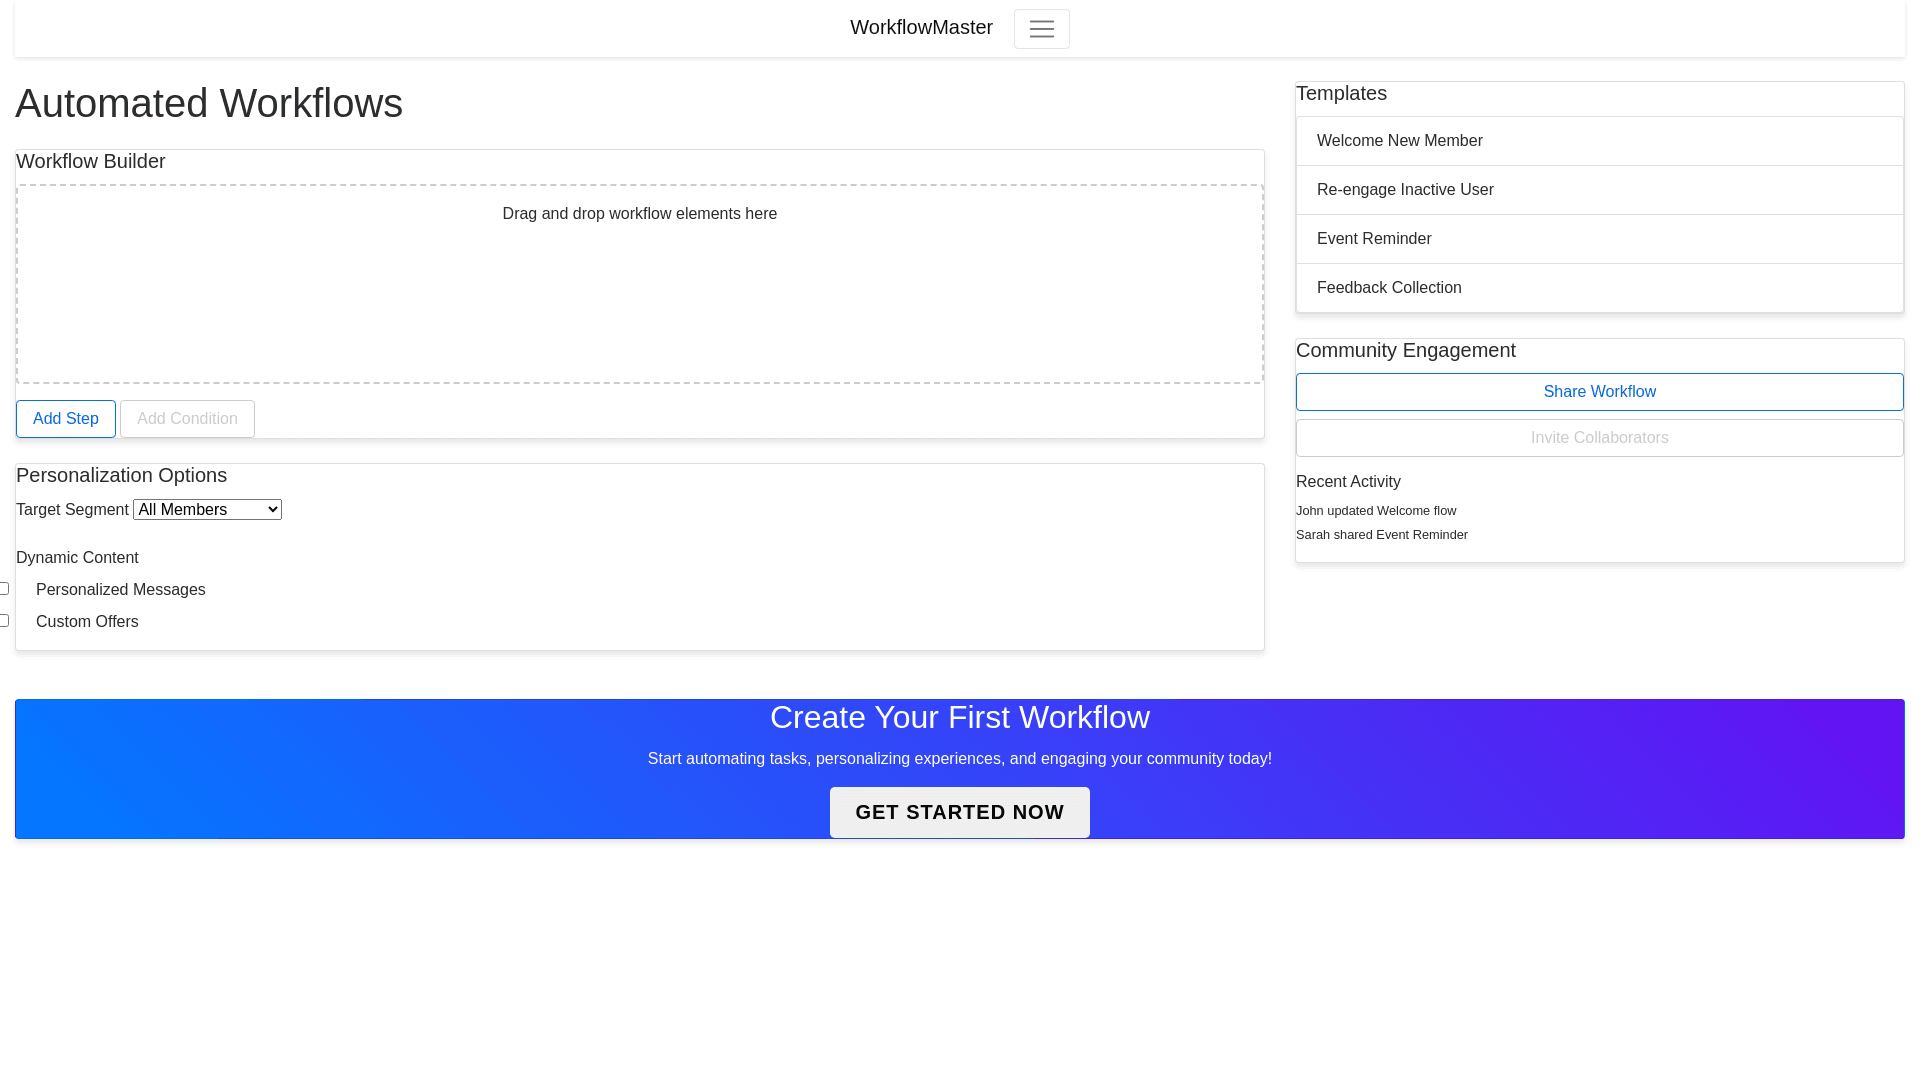This screenshot has height=1080, width=1920.
Task: Click the workflow drag and drop area
Action: [x=640, y=290]
